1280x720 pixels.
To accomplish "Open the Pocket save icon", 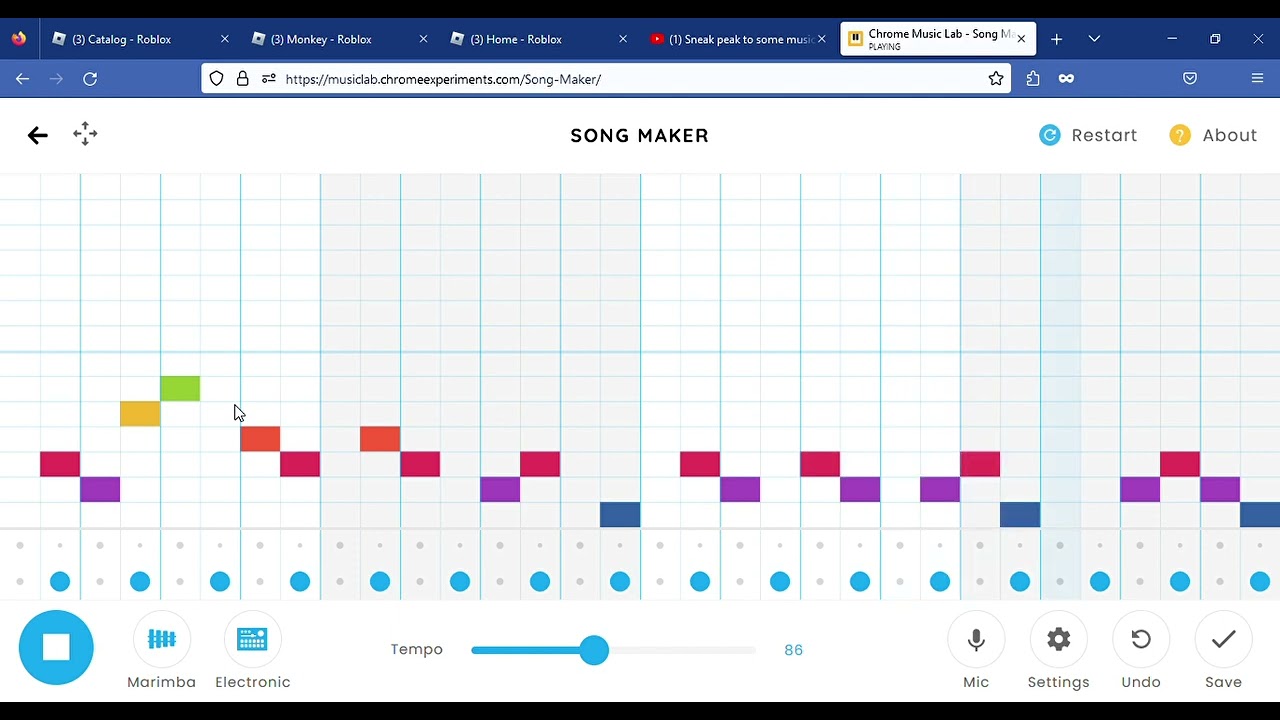I will [1190, 79].
